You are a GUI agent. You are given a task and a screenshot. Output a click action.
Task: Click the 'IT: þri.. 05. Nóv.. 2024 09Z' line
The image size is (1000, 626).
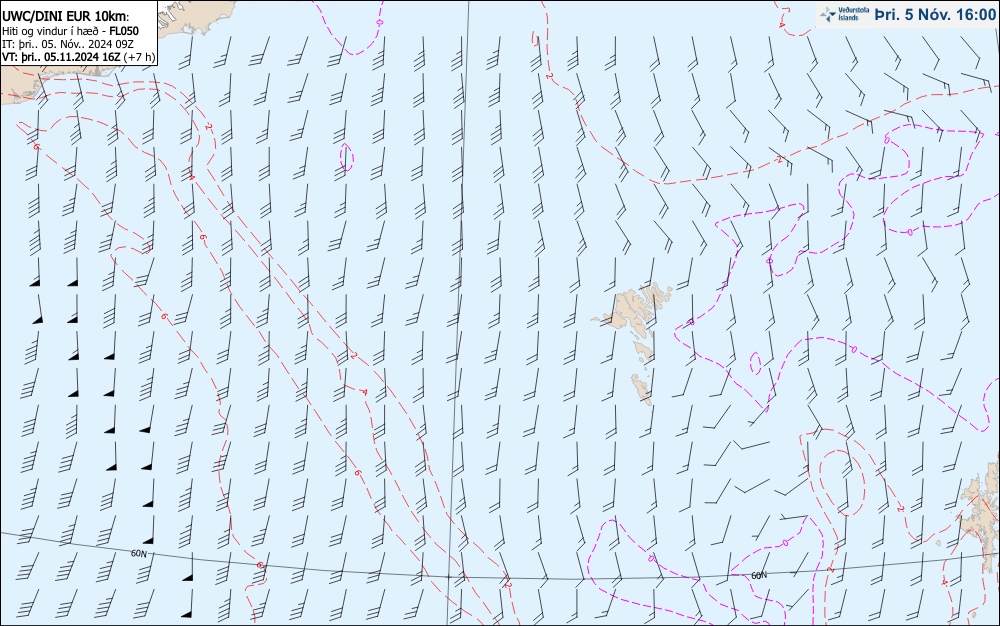tap(68, 44)
